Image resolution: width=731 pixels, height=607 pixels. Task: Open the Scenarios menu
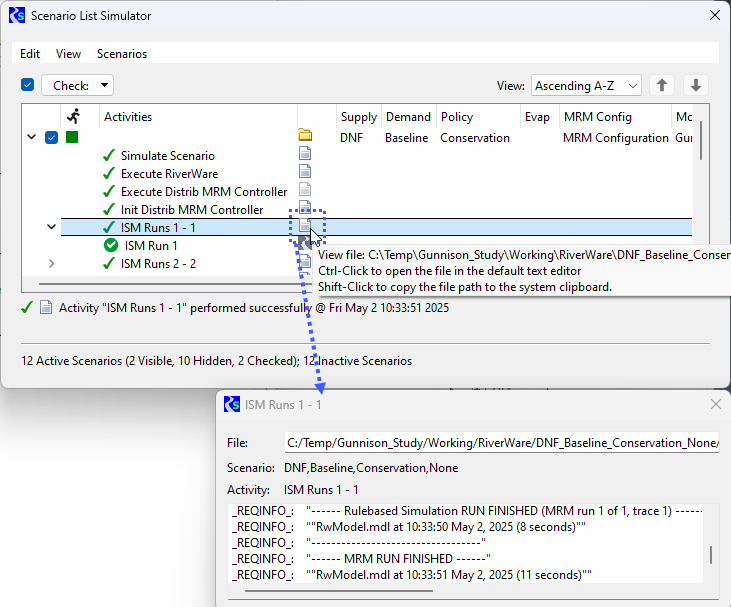coord(122,54)
